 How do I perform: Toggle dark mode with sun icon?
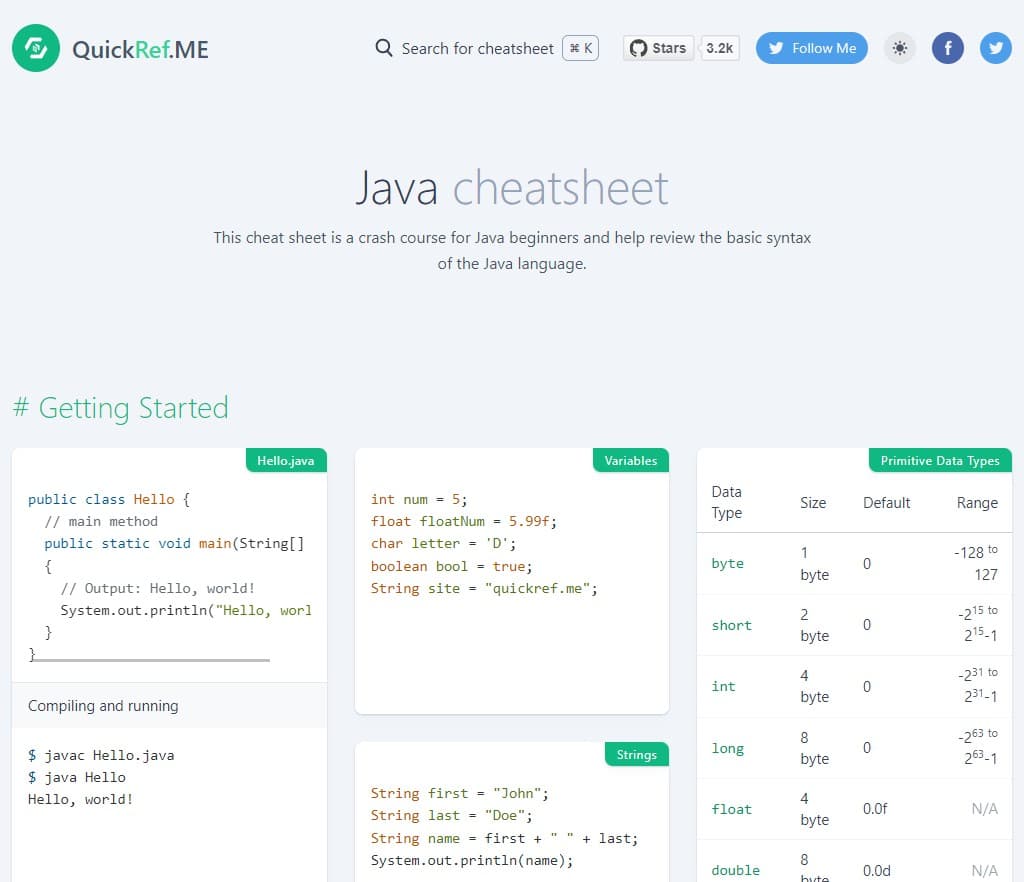pos(900,48)
